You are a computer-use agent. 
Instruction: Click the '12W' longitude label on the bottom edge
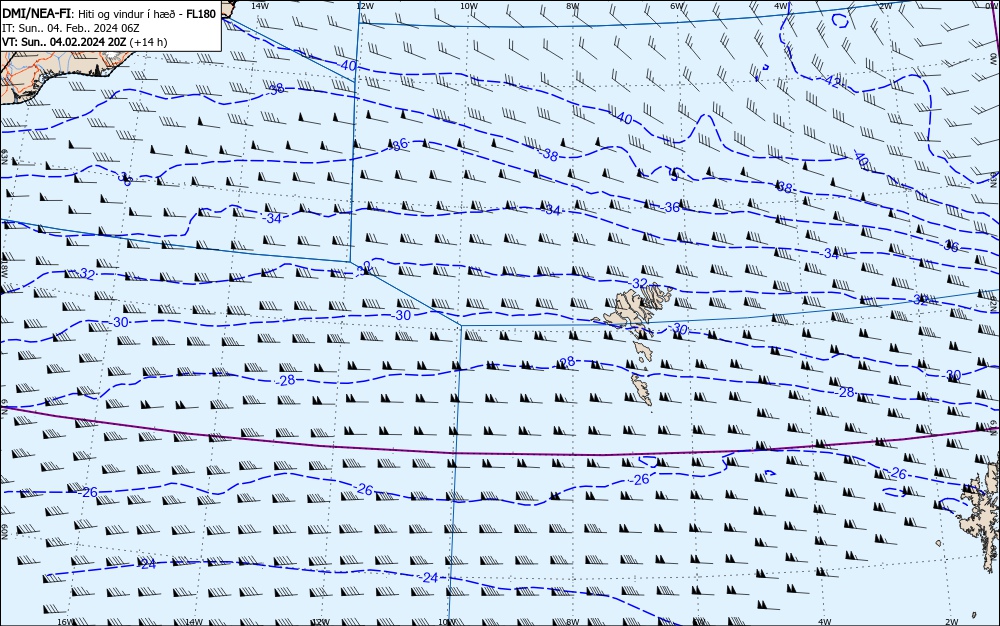pos(320,622)
